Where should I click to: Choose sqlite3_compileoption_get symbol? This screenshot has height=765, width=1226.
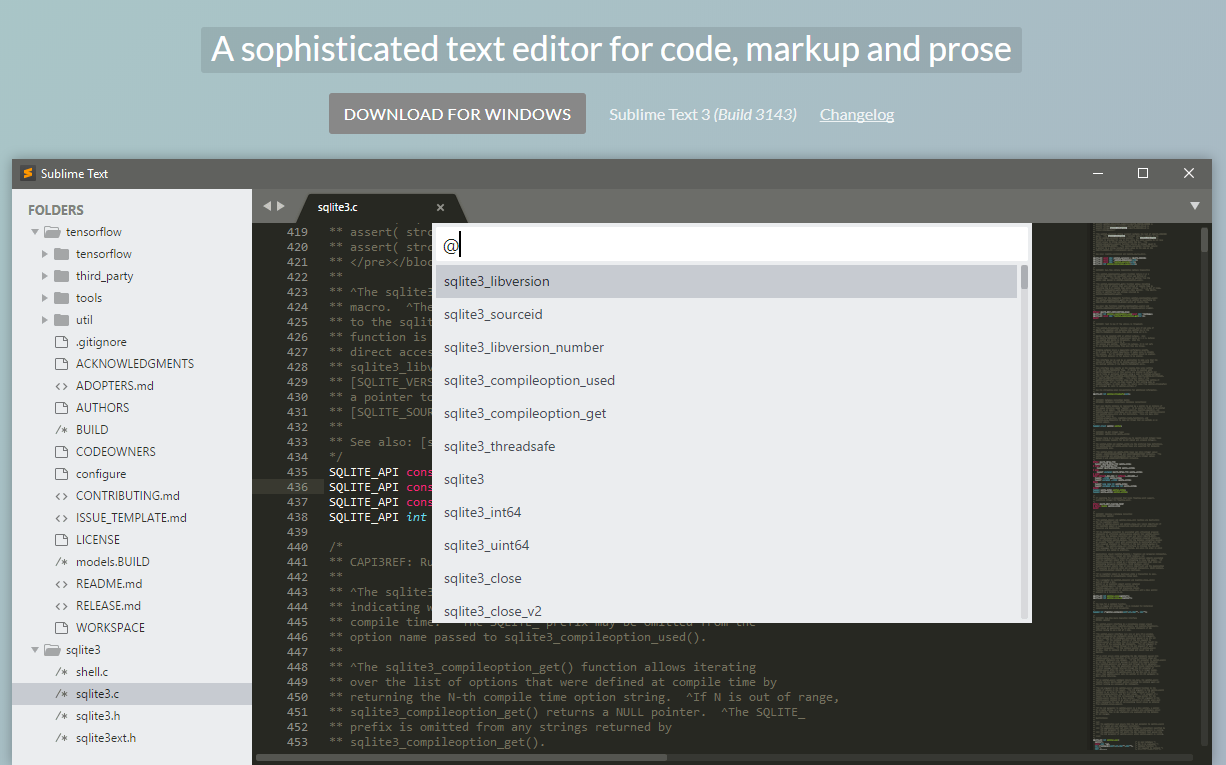pos(726,413)
